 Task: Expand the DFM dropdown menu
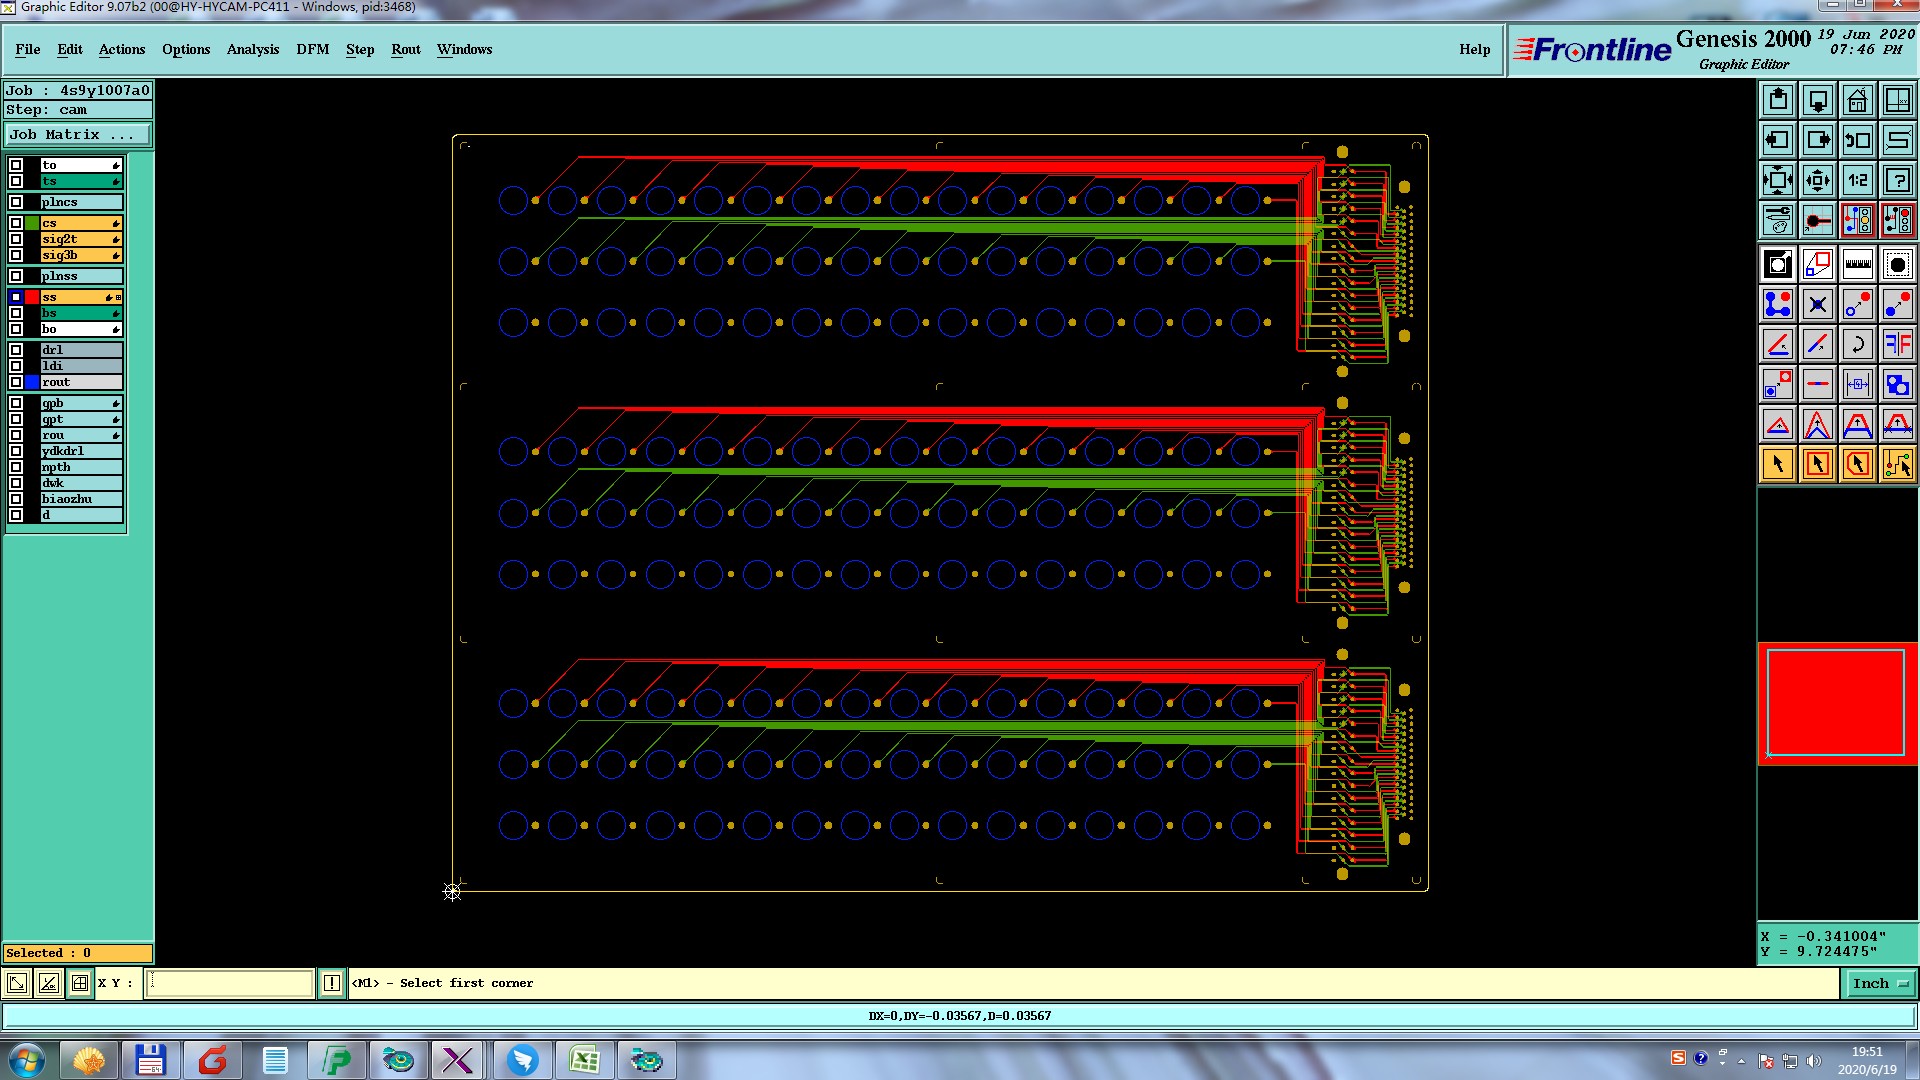[312, 49]
